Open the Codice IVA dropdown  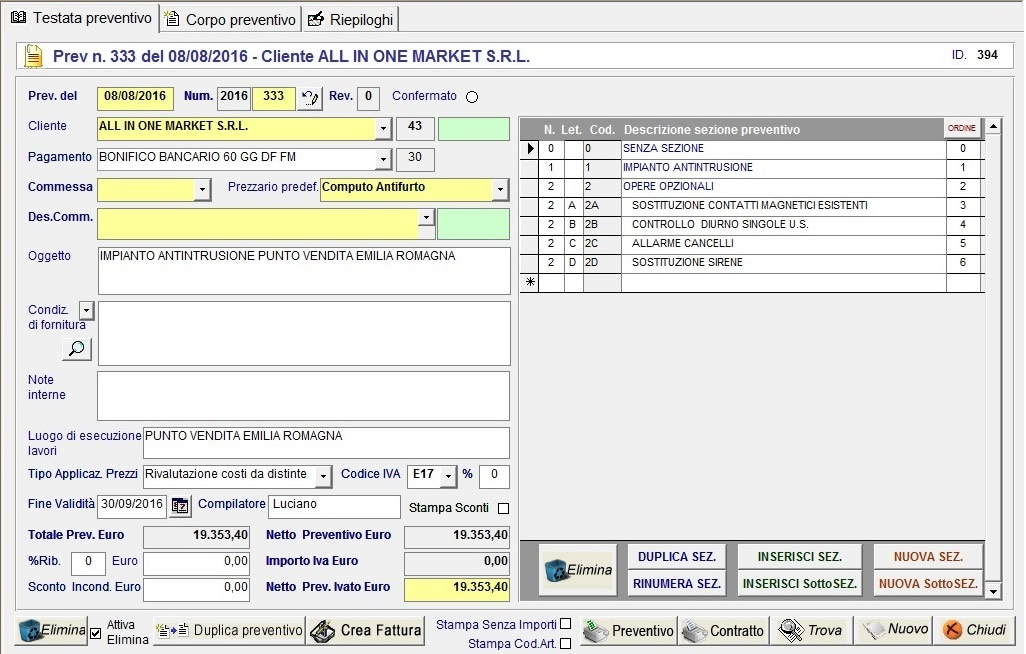[448, 476]
